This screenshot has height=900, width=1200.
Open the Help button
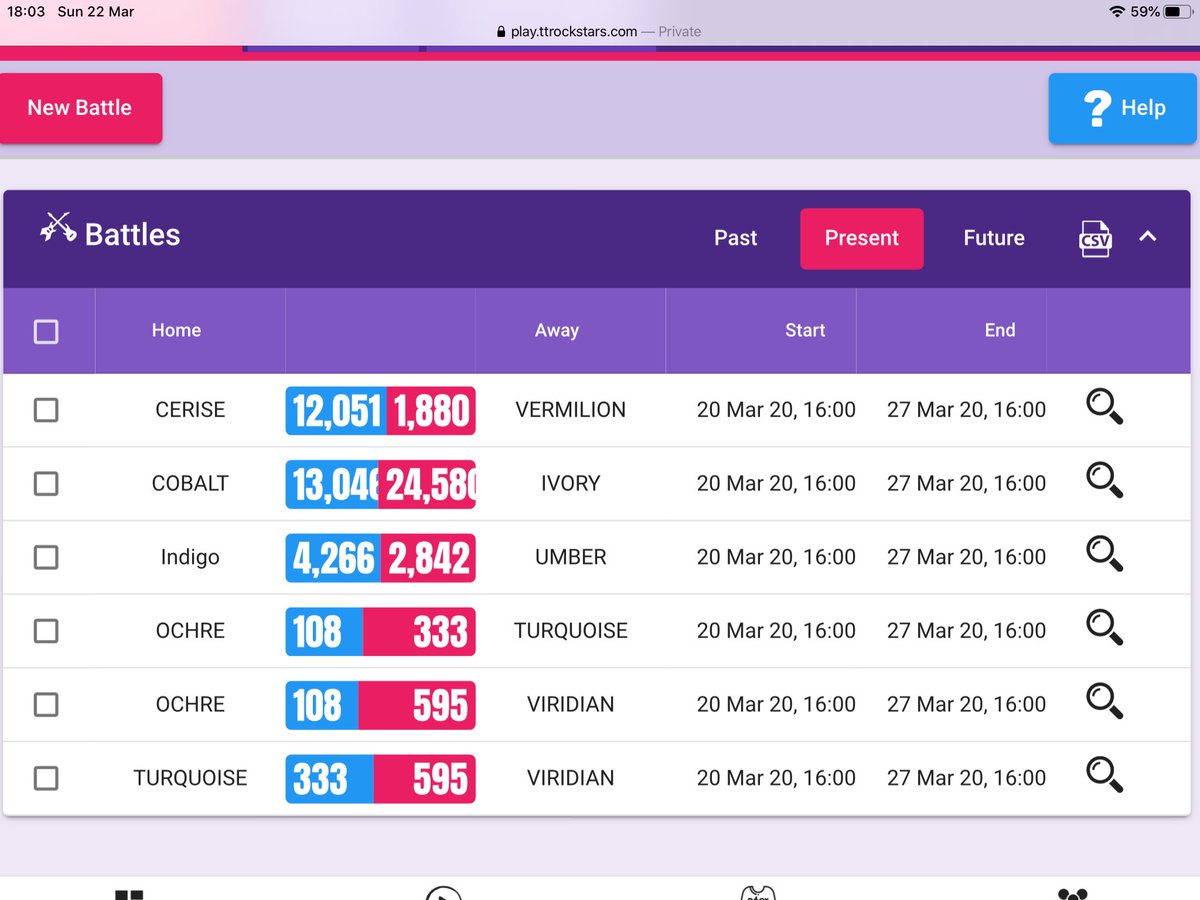1124,108
